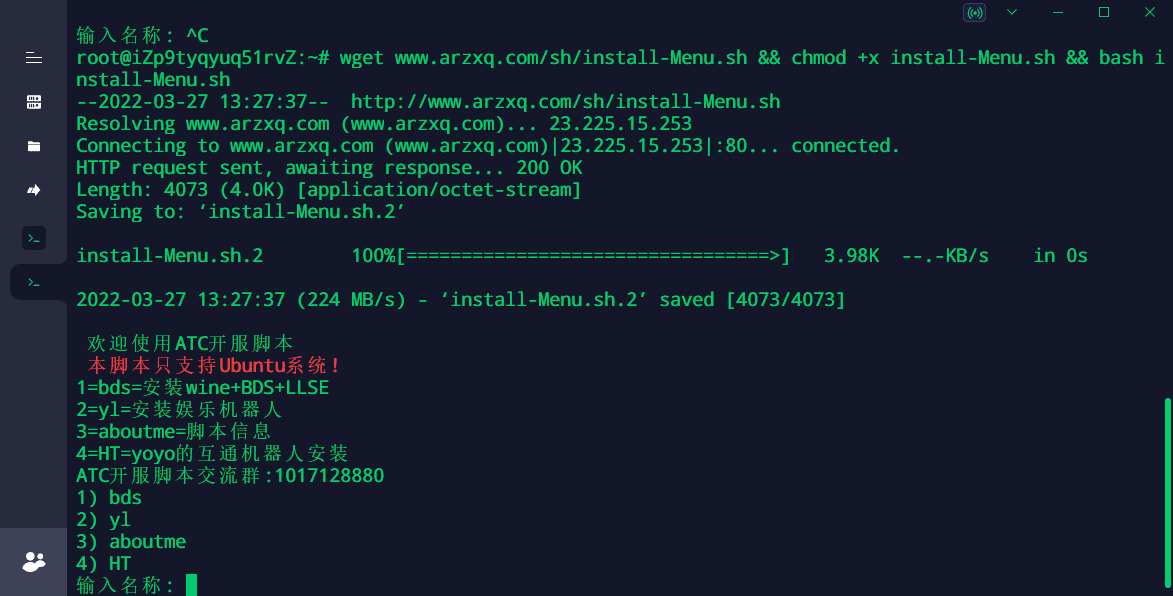Expand the chevron dropdown in the title bar
Screen dimensions: 1173x596
click(x=1011, y=12)
